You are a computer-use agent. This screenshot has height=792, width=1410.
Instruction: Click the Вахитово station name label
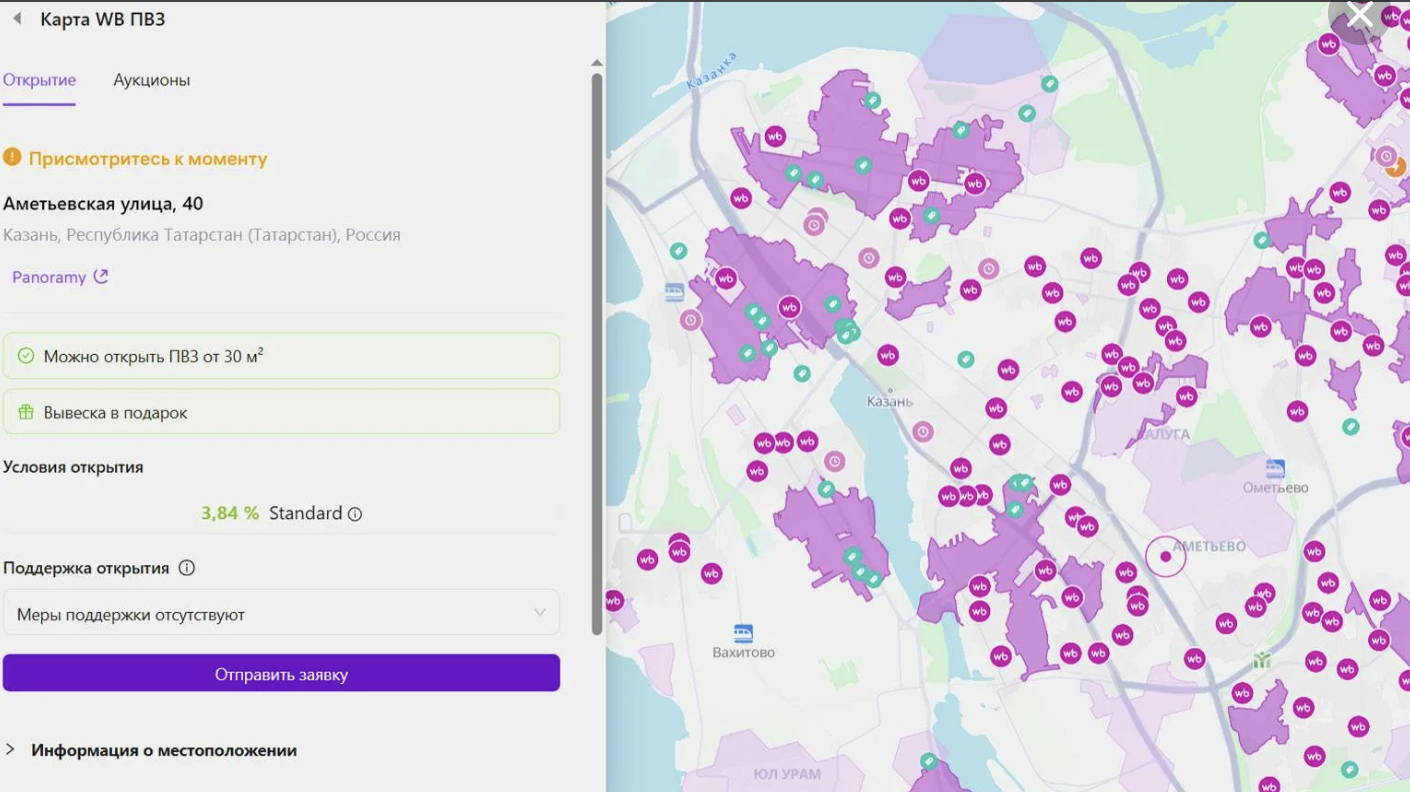pos(743,653)
